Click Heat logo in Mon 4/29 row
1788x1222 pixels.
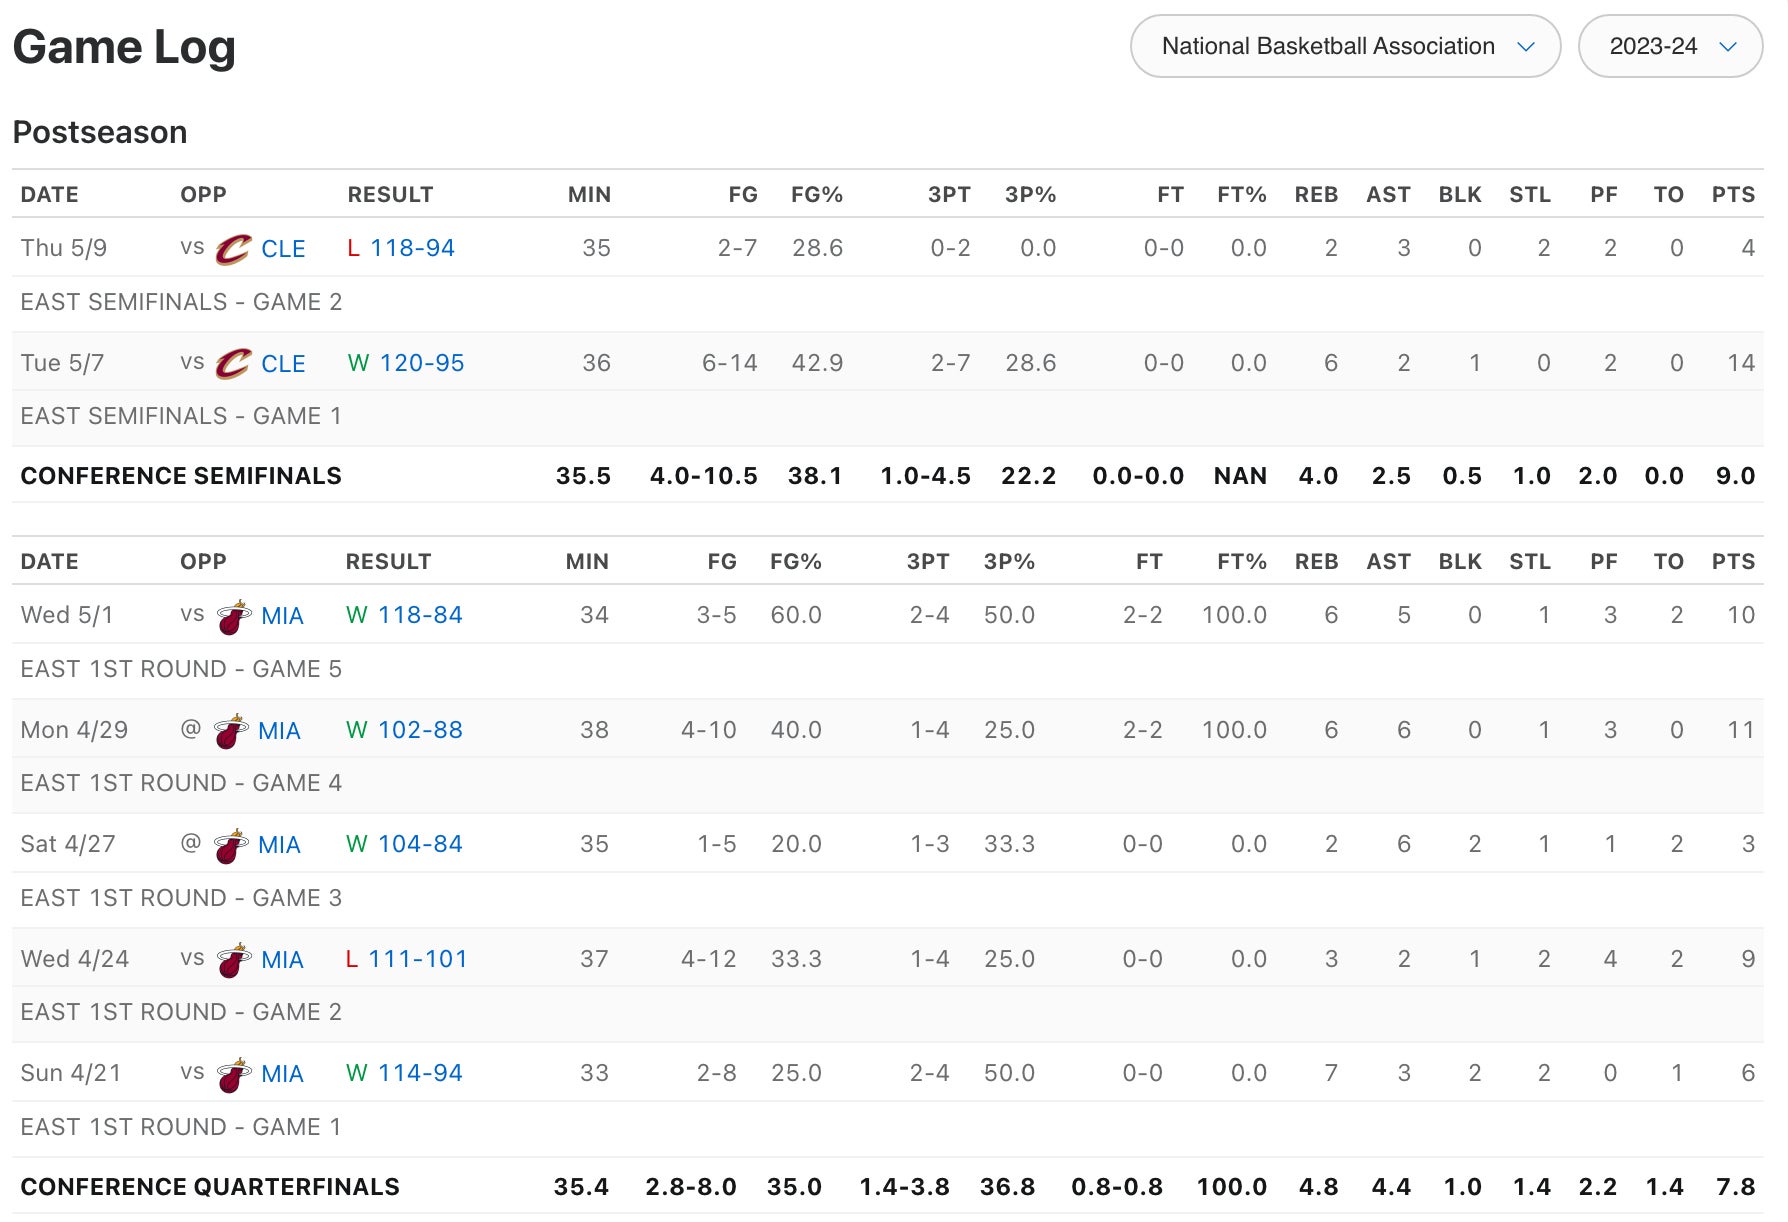231,731
